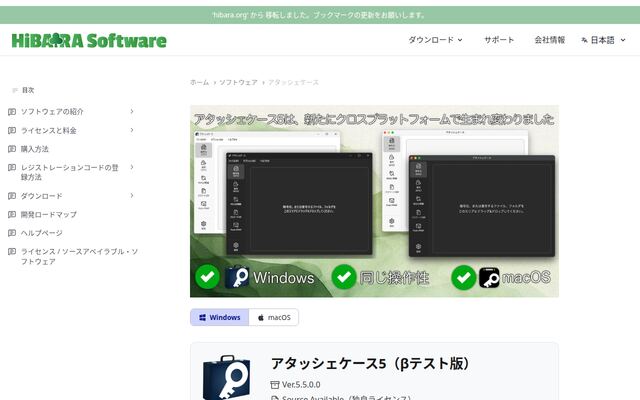
Task: Click the 目次 list icon in sidebar
Action: coord(15,90)
